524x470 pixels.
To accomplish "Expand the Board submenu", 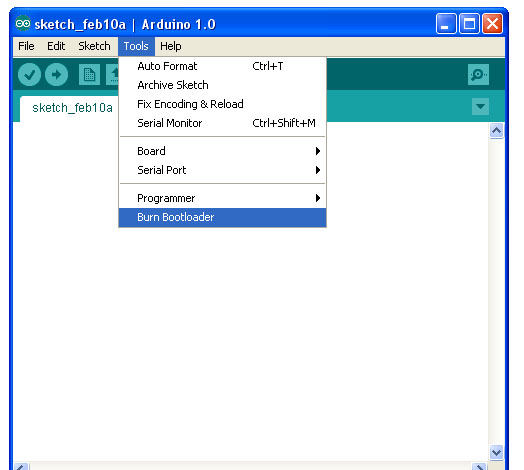I will (223, 151).
